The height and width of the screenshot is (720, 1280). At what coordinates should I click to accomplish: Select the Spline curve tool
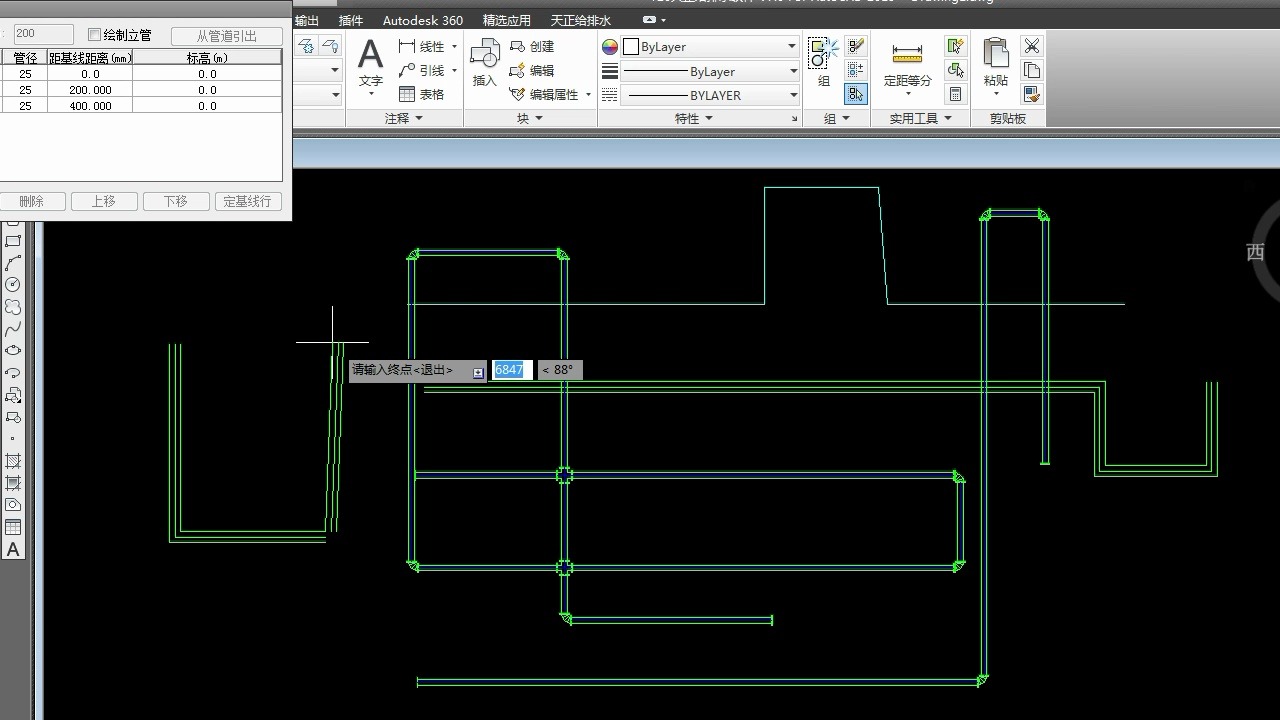[x=13, y=329]
